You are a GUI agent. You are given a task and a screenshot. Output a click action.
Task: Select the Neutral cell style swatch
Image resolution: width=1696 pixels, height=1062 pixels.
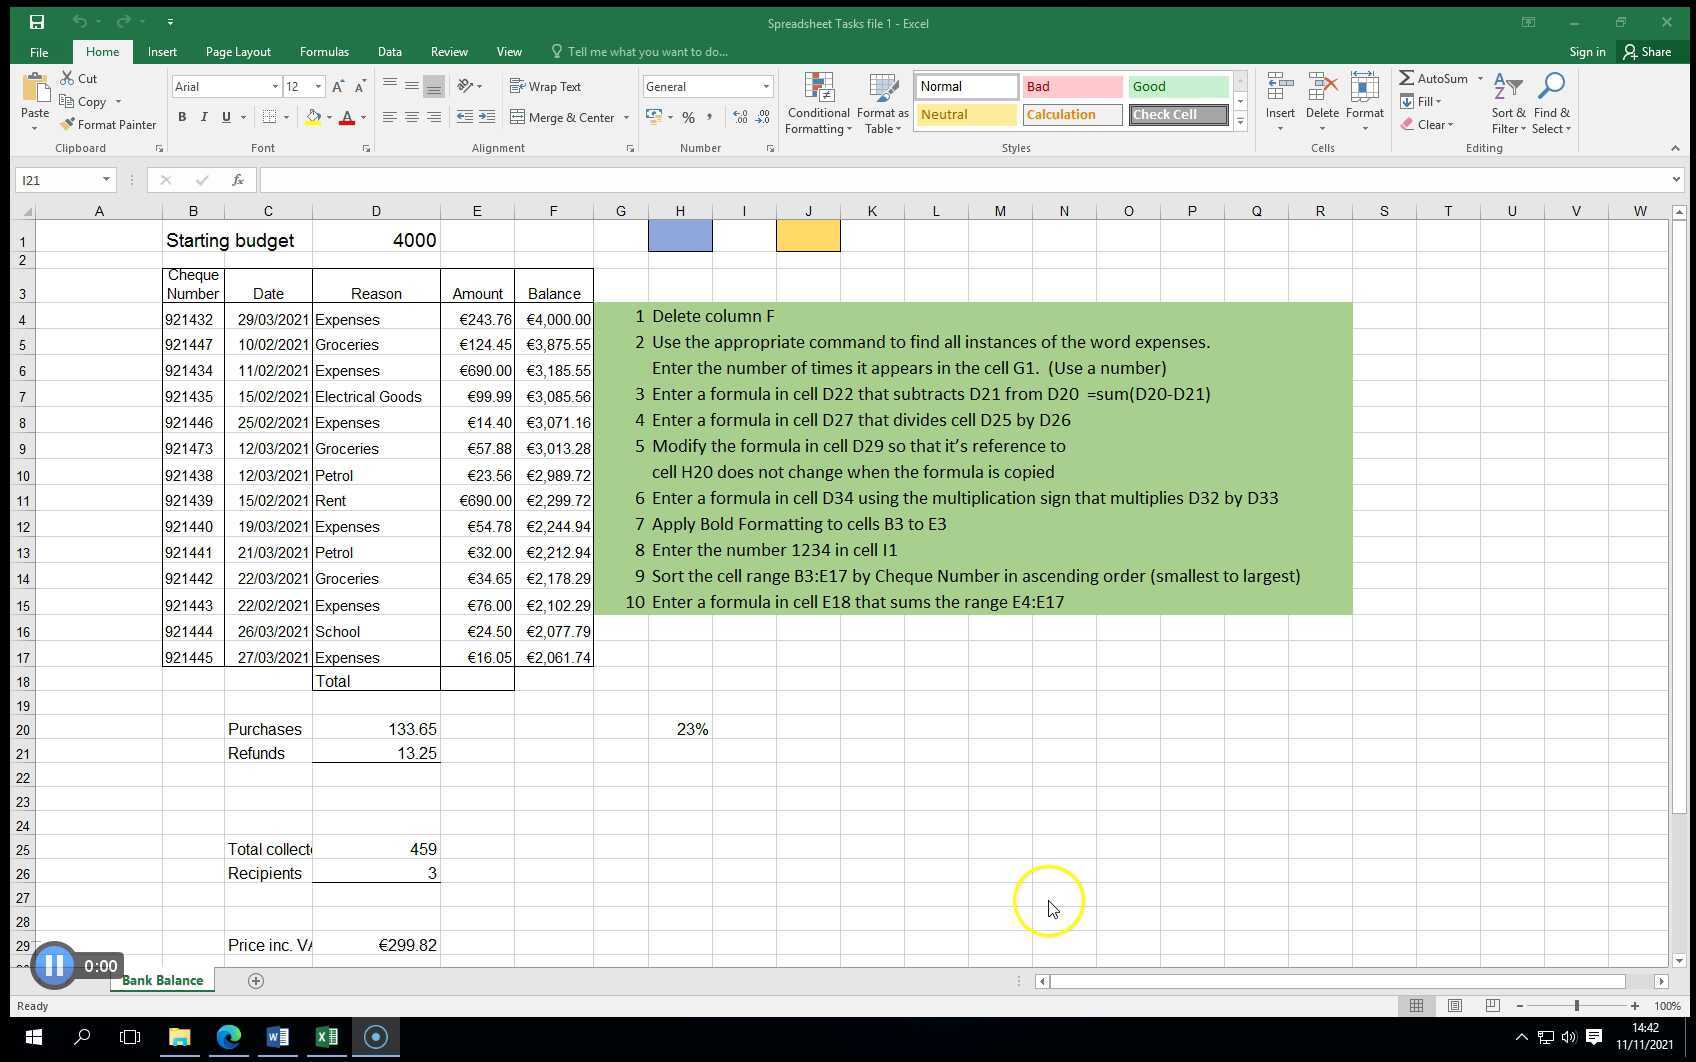coord(963,114)
